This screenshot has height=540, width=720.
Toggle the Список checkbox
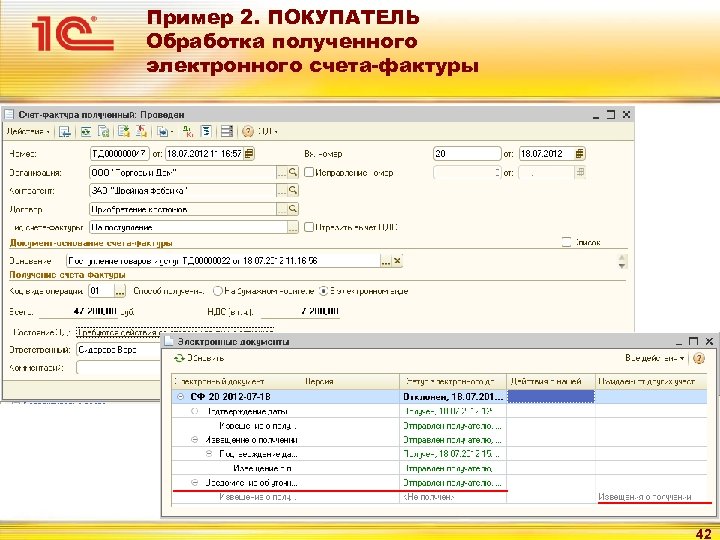(x=567, y=242)
